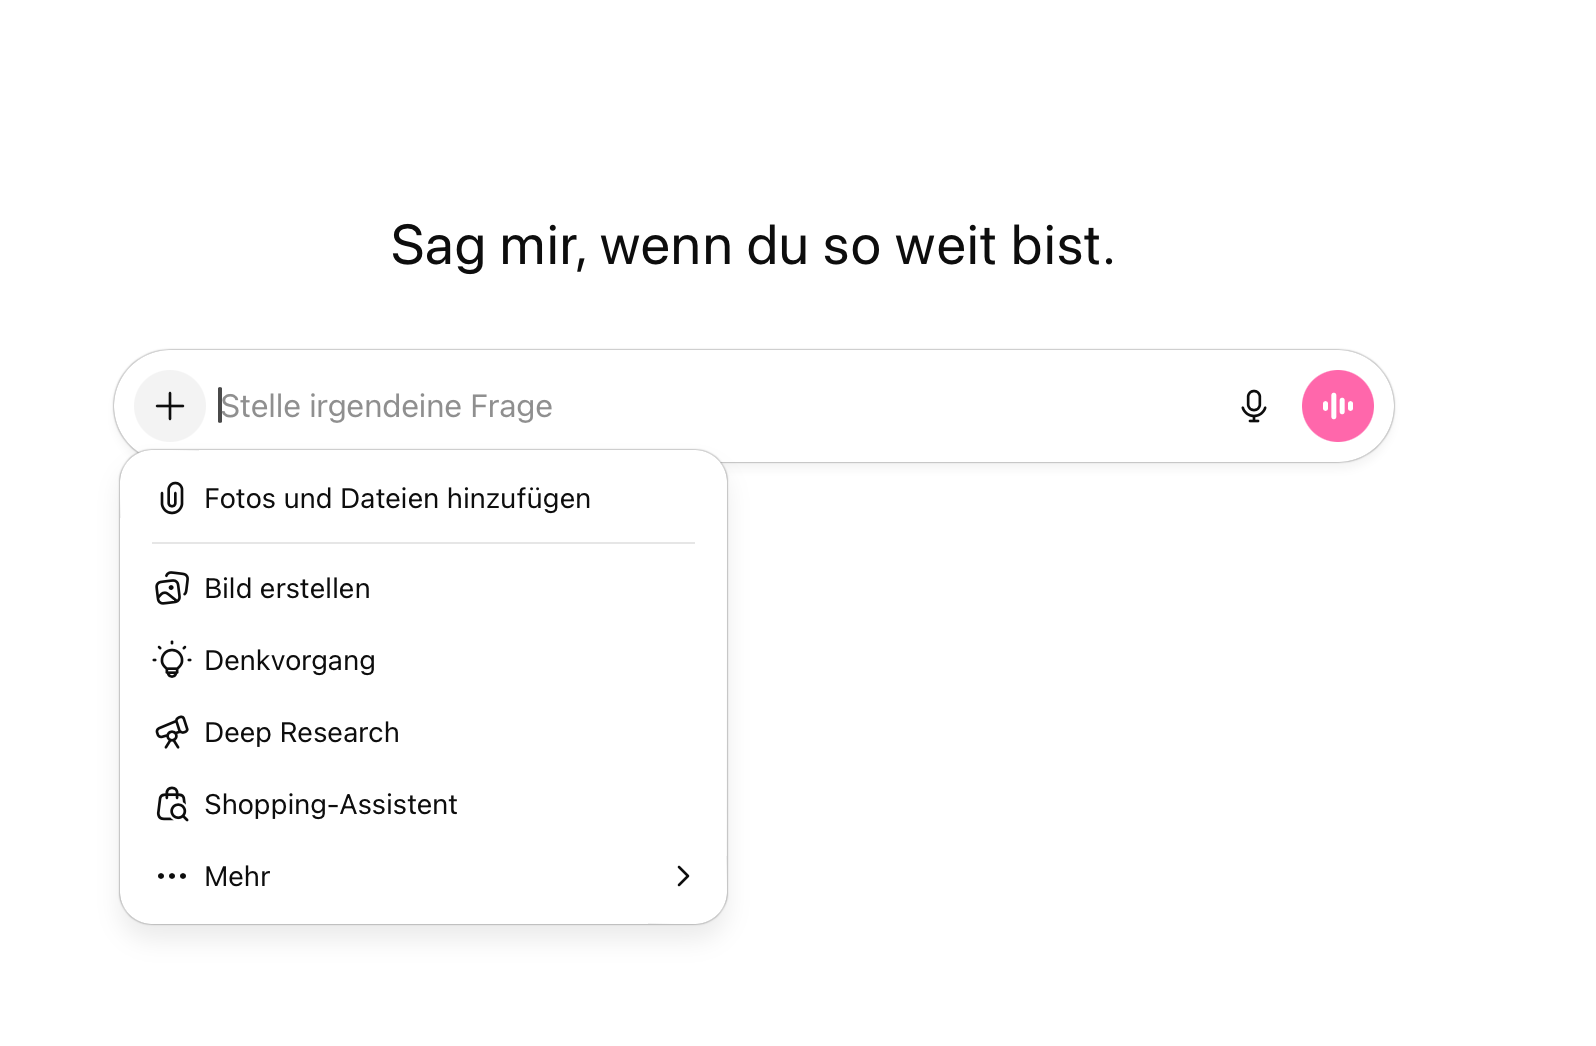Select "Fotos und Dateien hinzufügen" label
The width and height of the screenshot is (1596, 1046).
(x=397, y=498)
